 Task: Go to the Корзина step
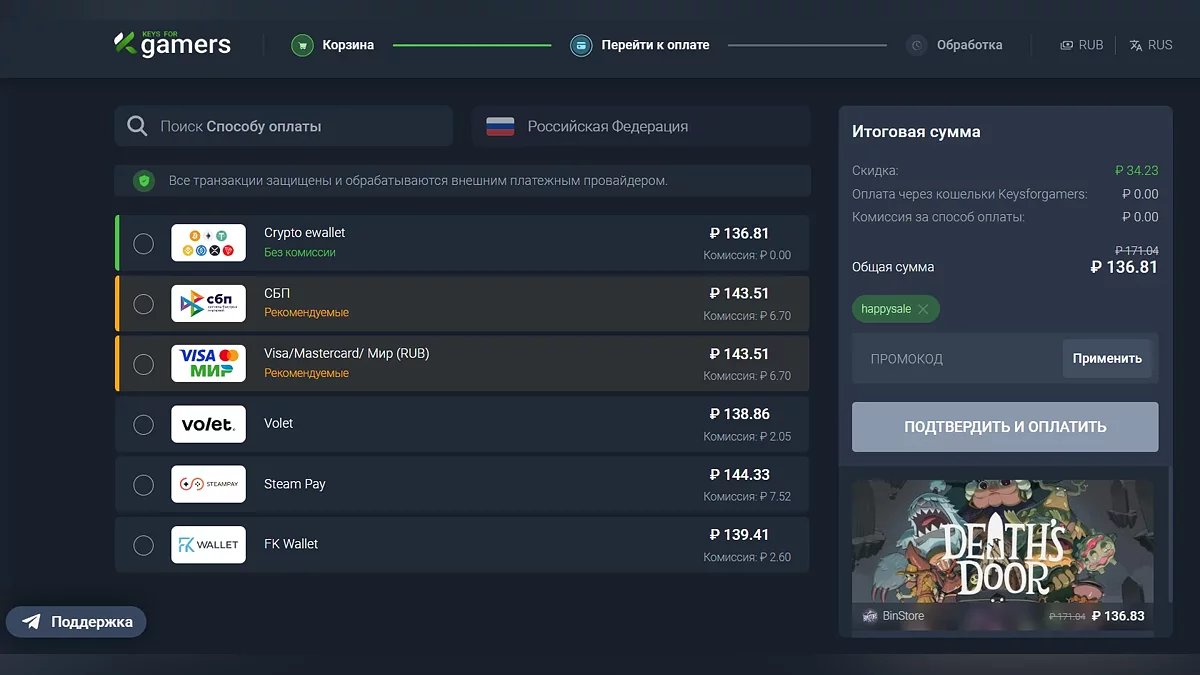click(347, 45)
